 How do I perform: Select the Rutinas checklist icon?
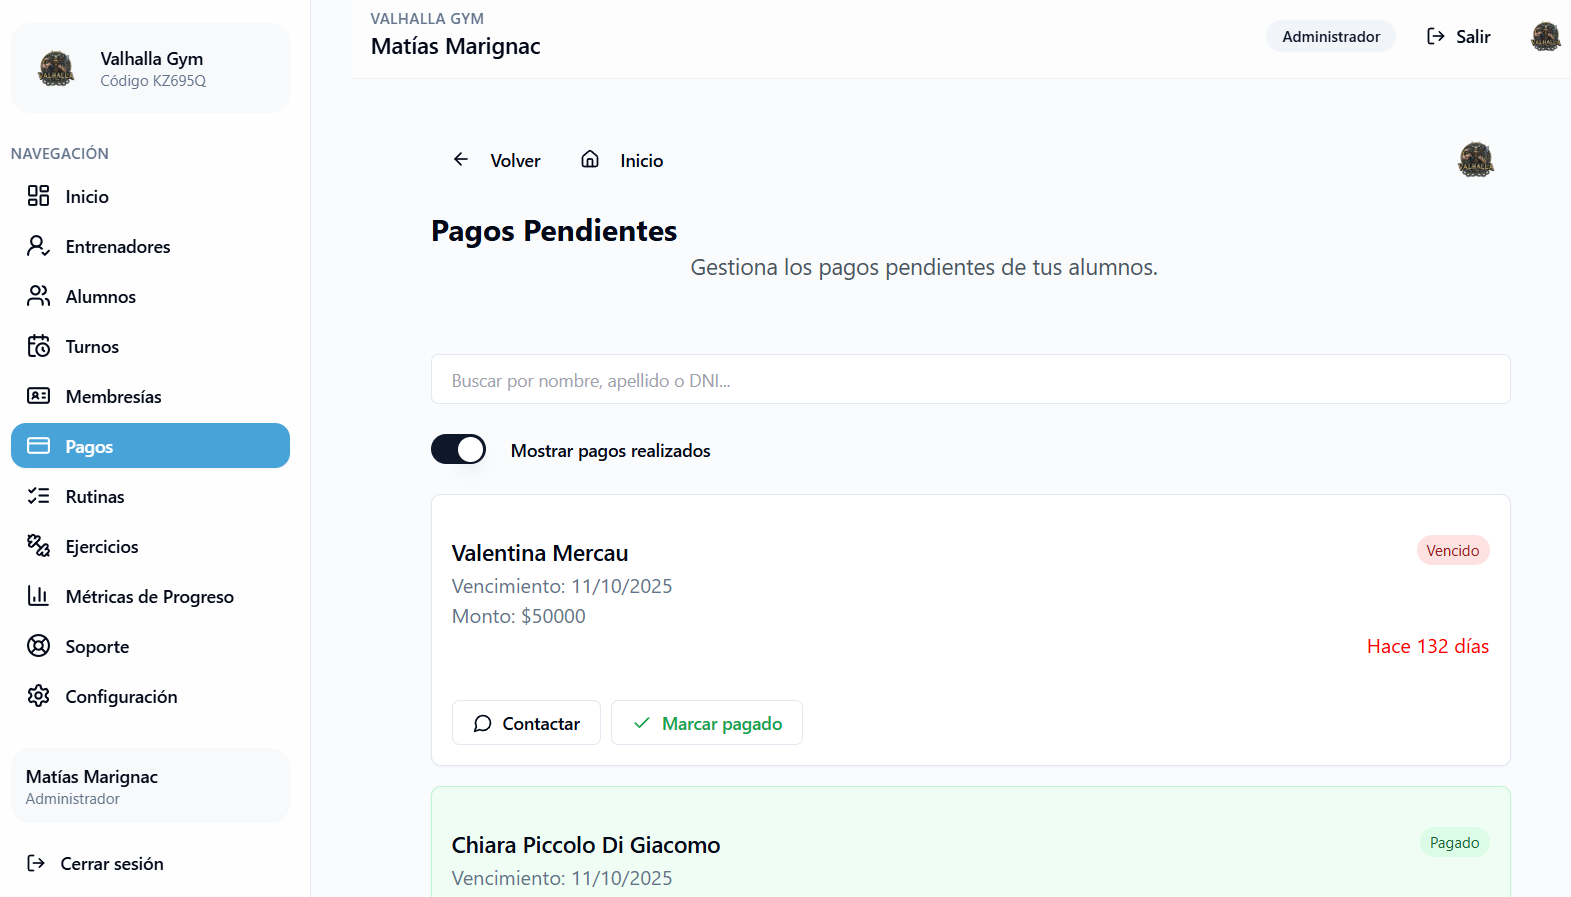(38, 496)
